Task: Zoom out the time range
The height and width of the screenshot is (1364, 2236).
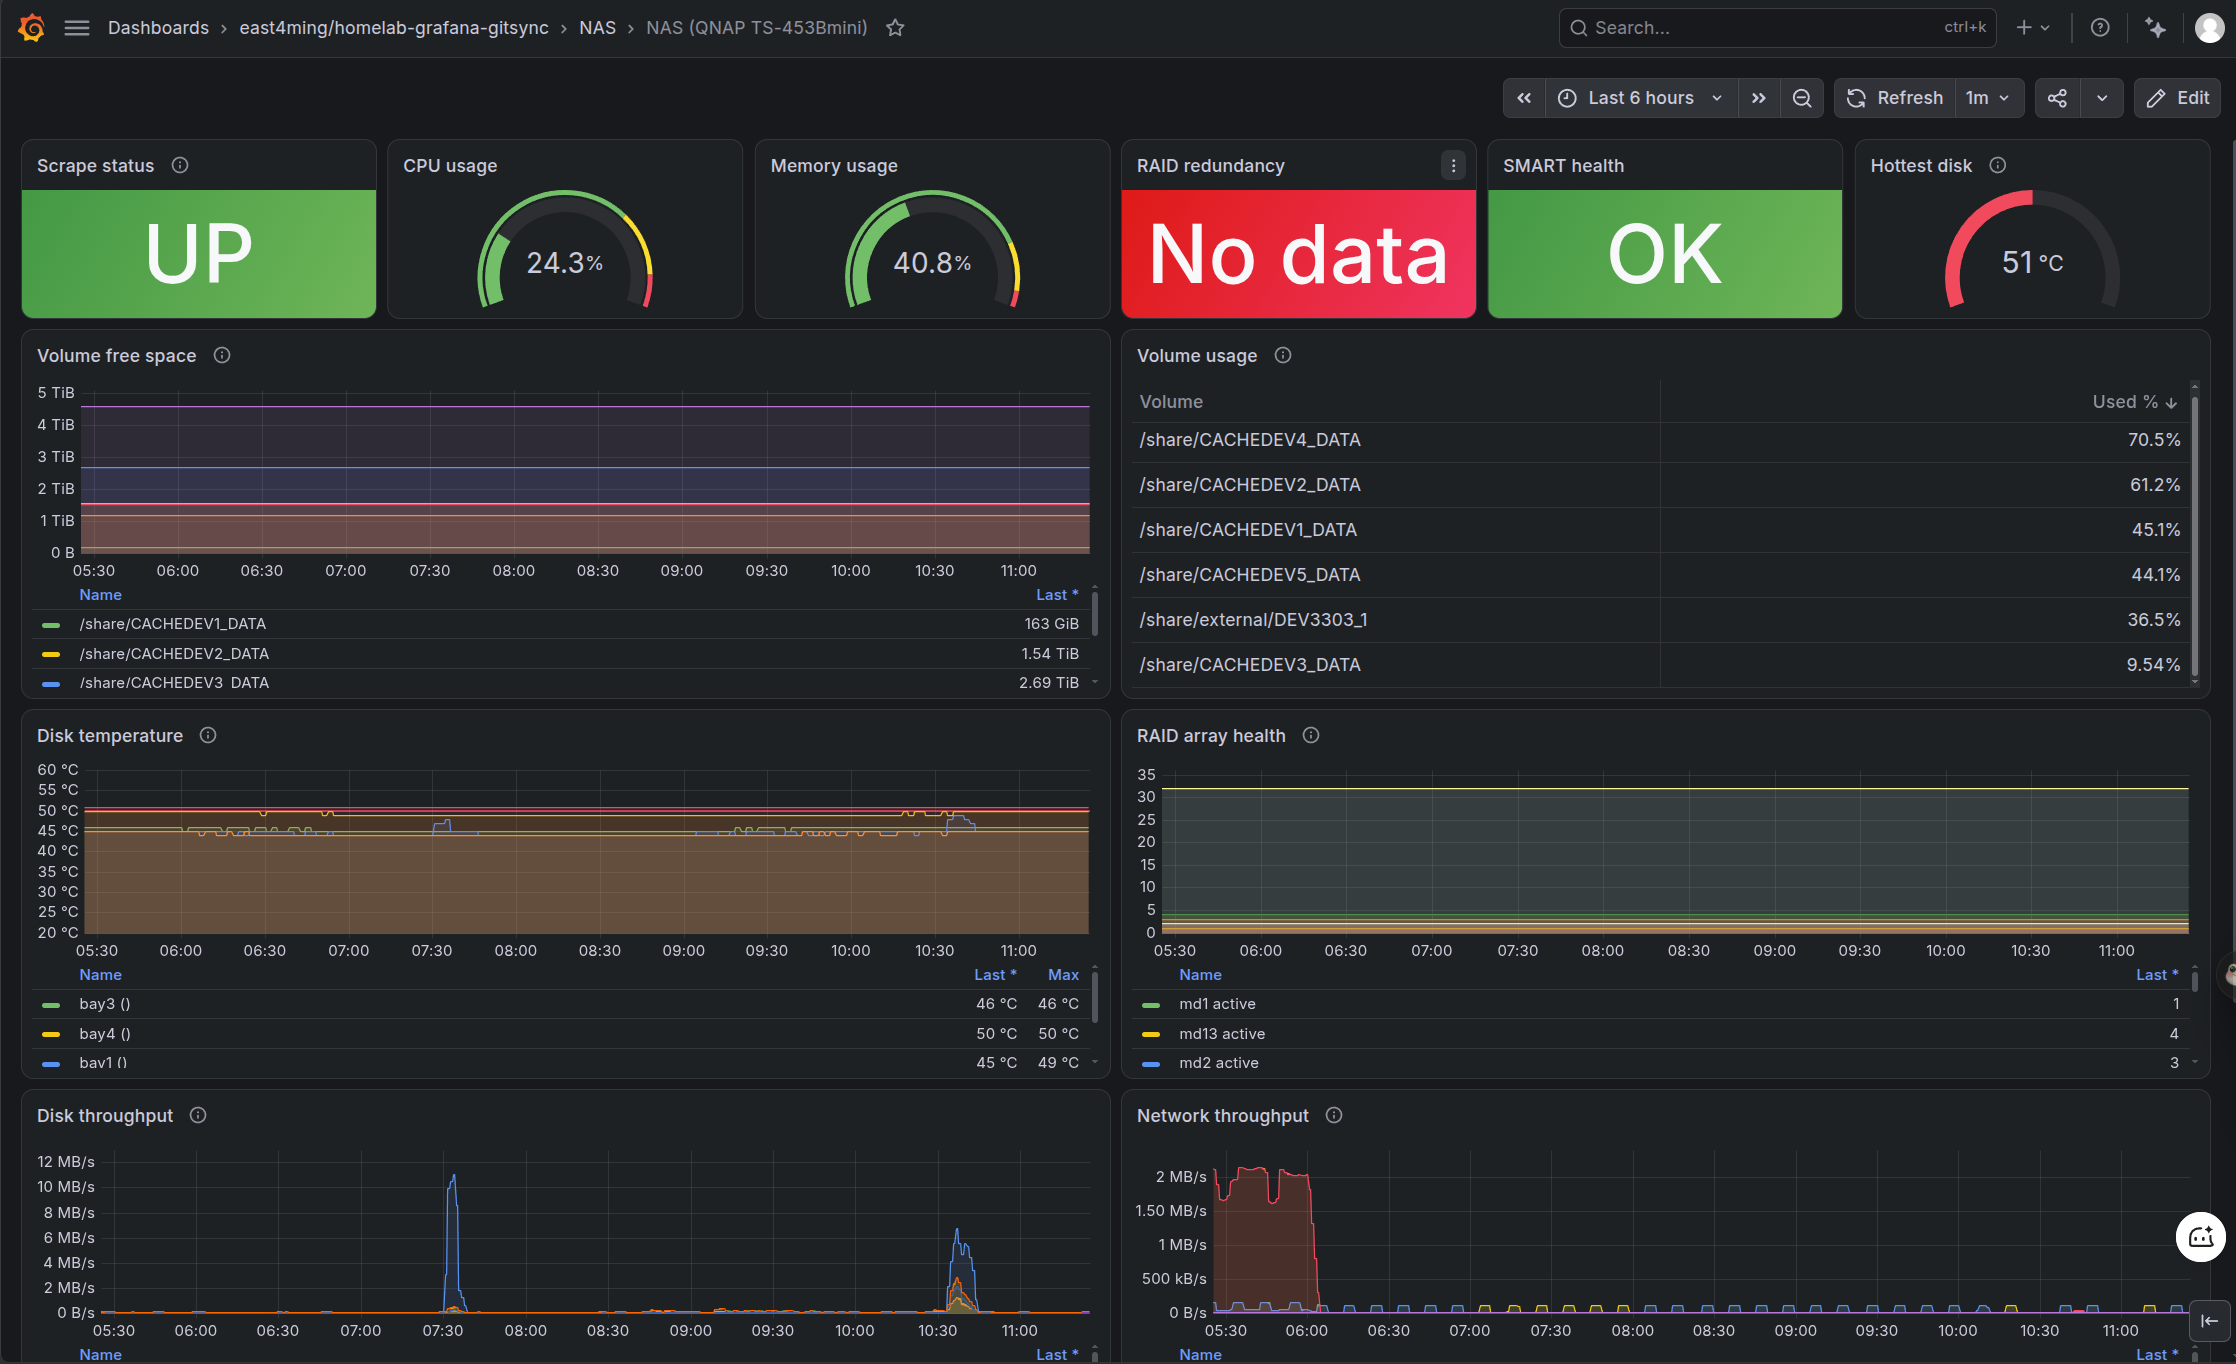Action: click(x=1802, y=98)
